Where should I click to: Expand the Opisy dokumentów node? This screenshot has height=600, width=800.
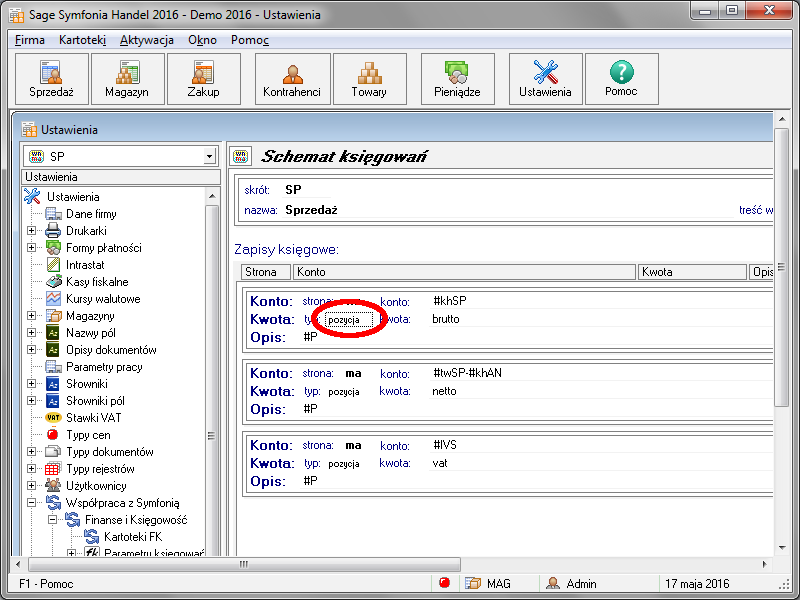[x=32, y=349]
